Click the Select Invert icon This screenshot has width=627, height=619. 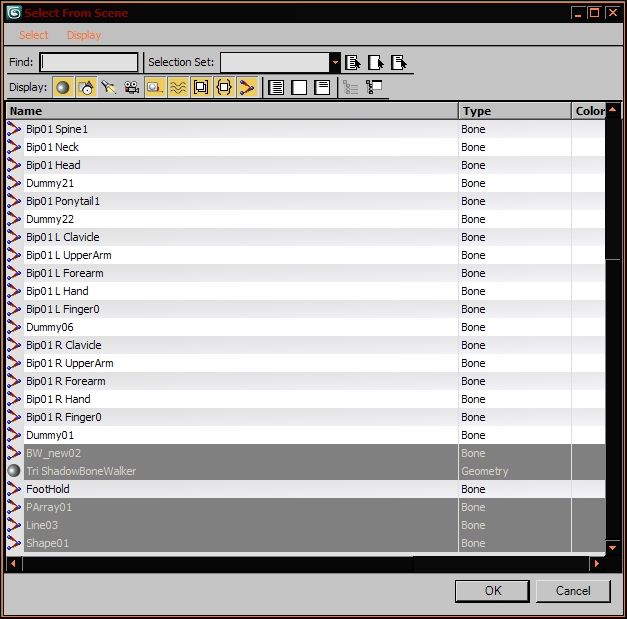[399, 62]
